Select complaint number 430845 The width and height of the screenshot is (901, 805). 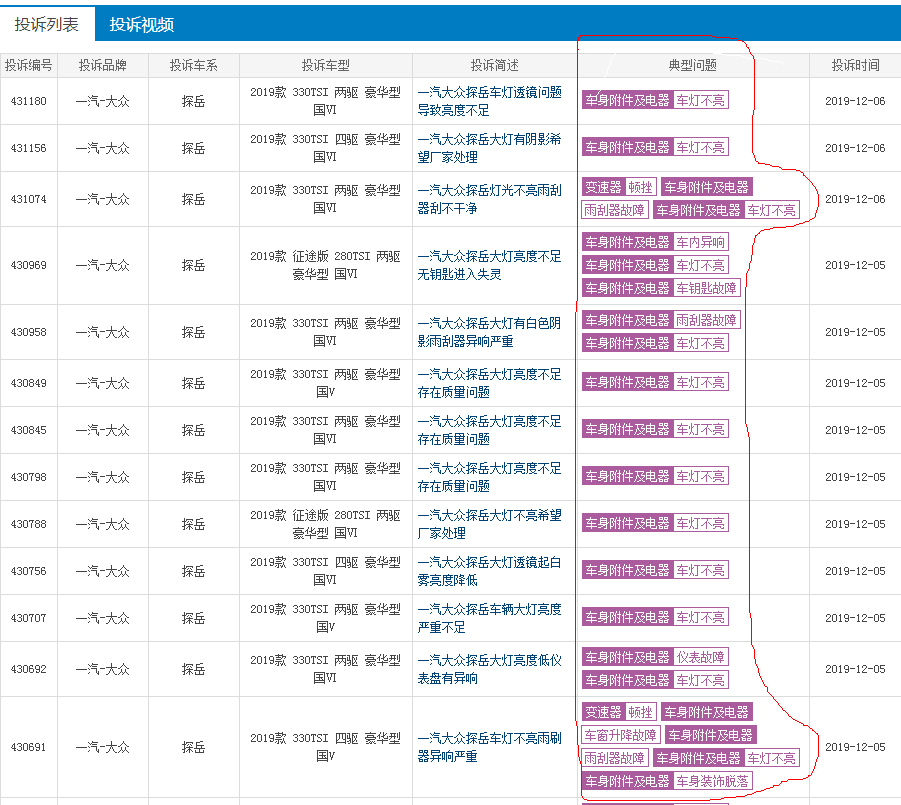coord(29,430)
